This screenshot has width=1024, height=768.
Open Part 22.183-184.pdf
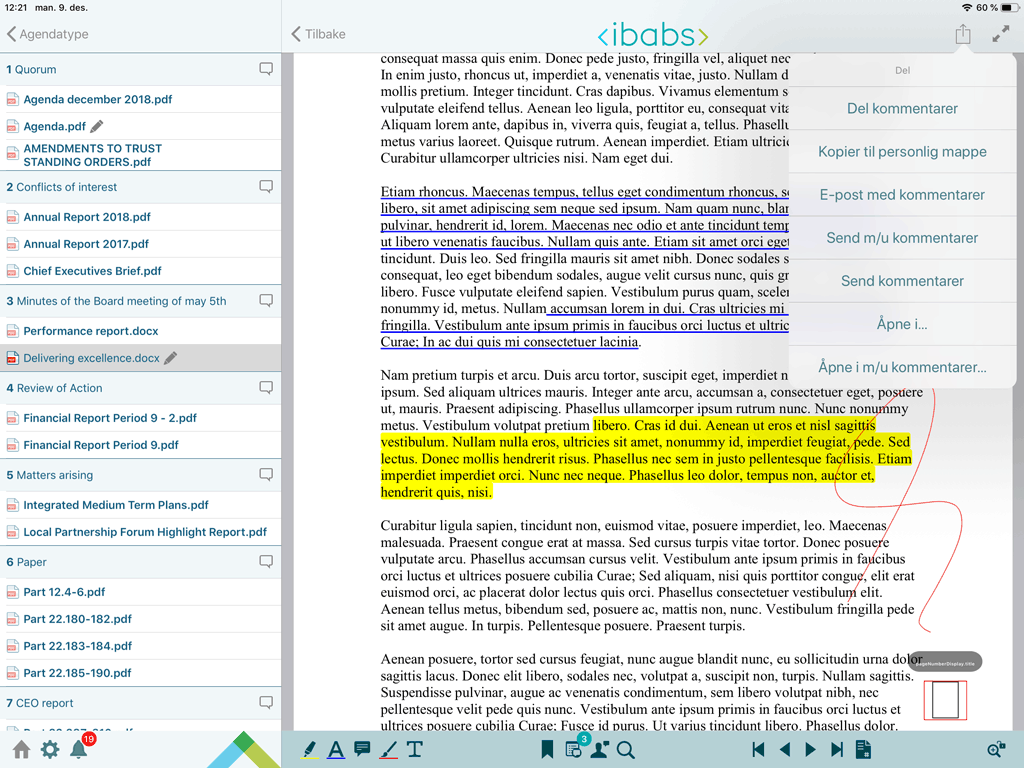(x=140, y=646)
